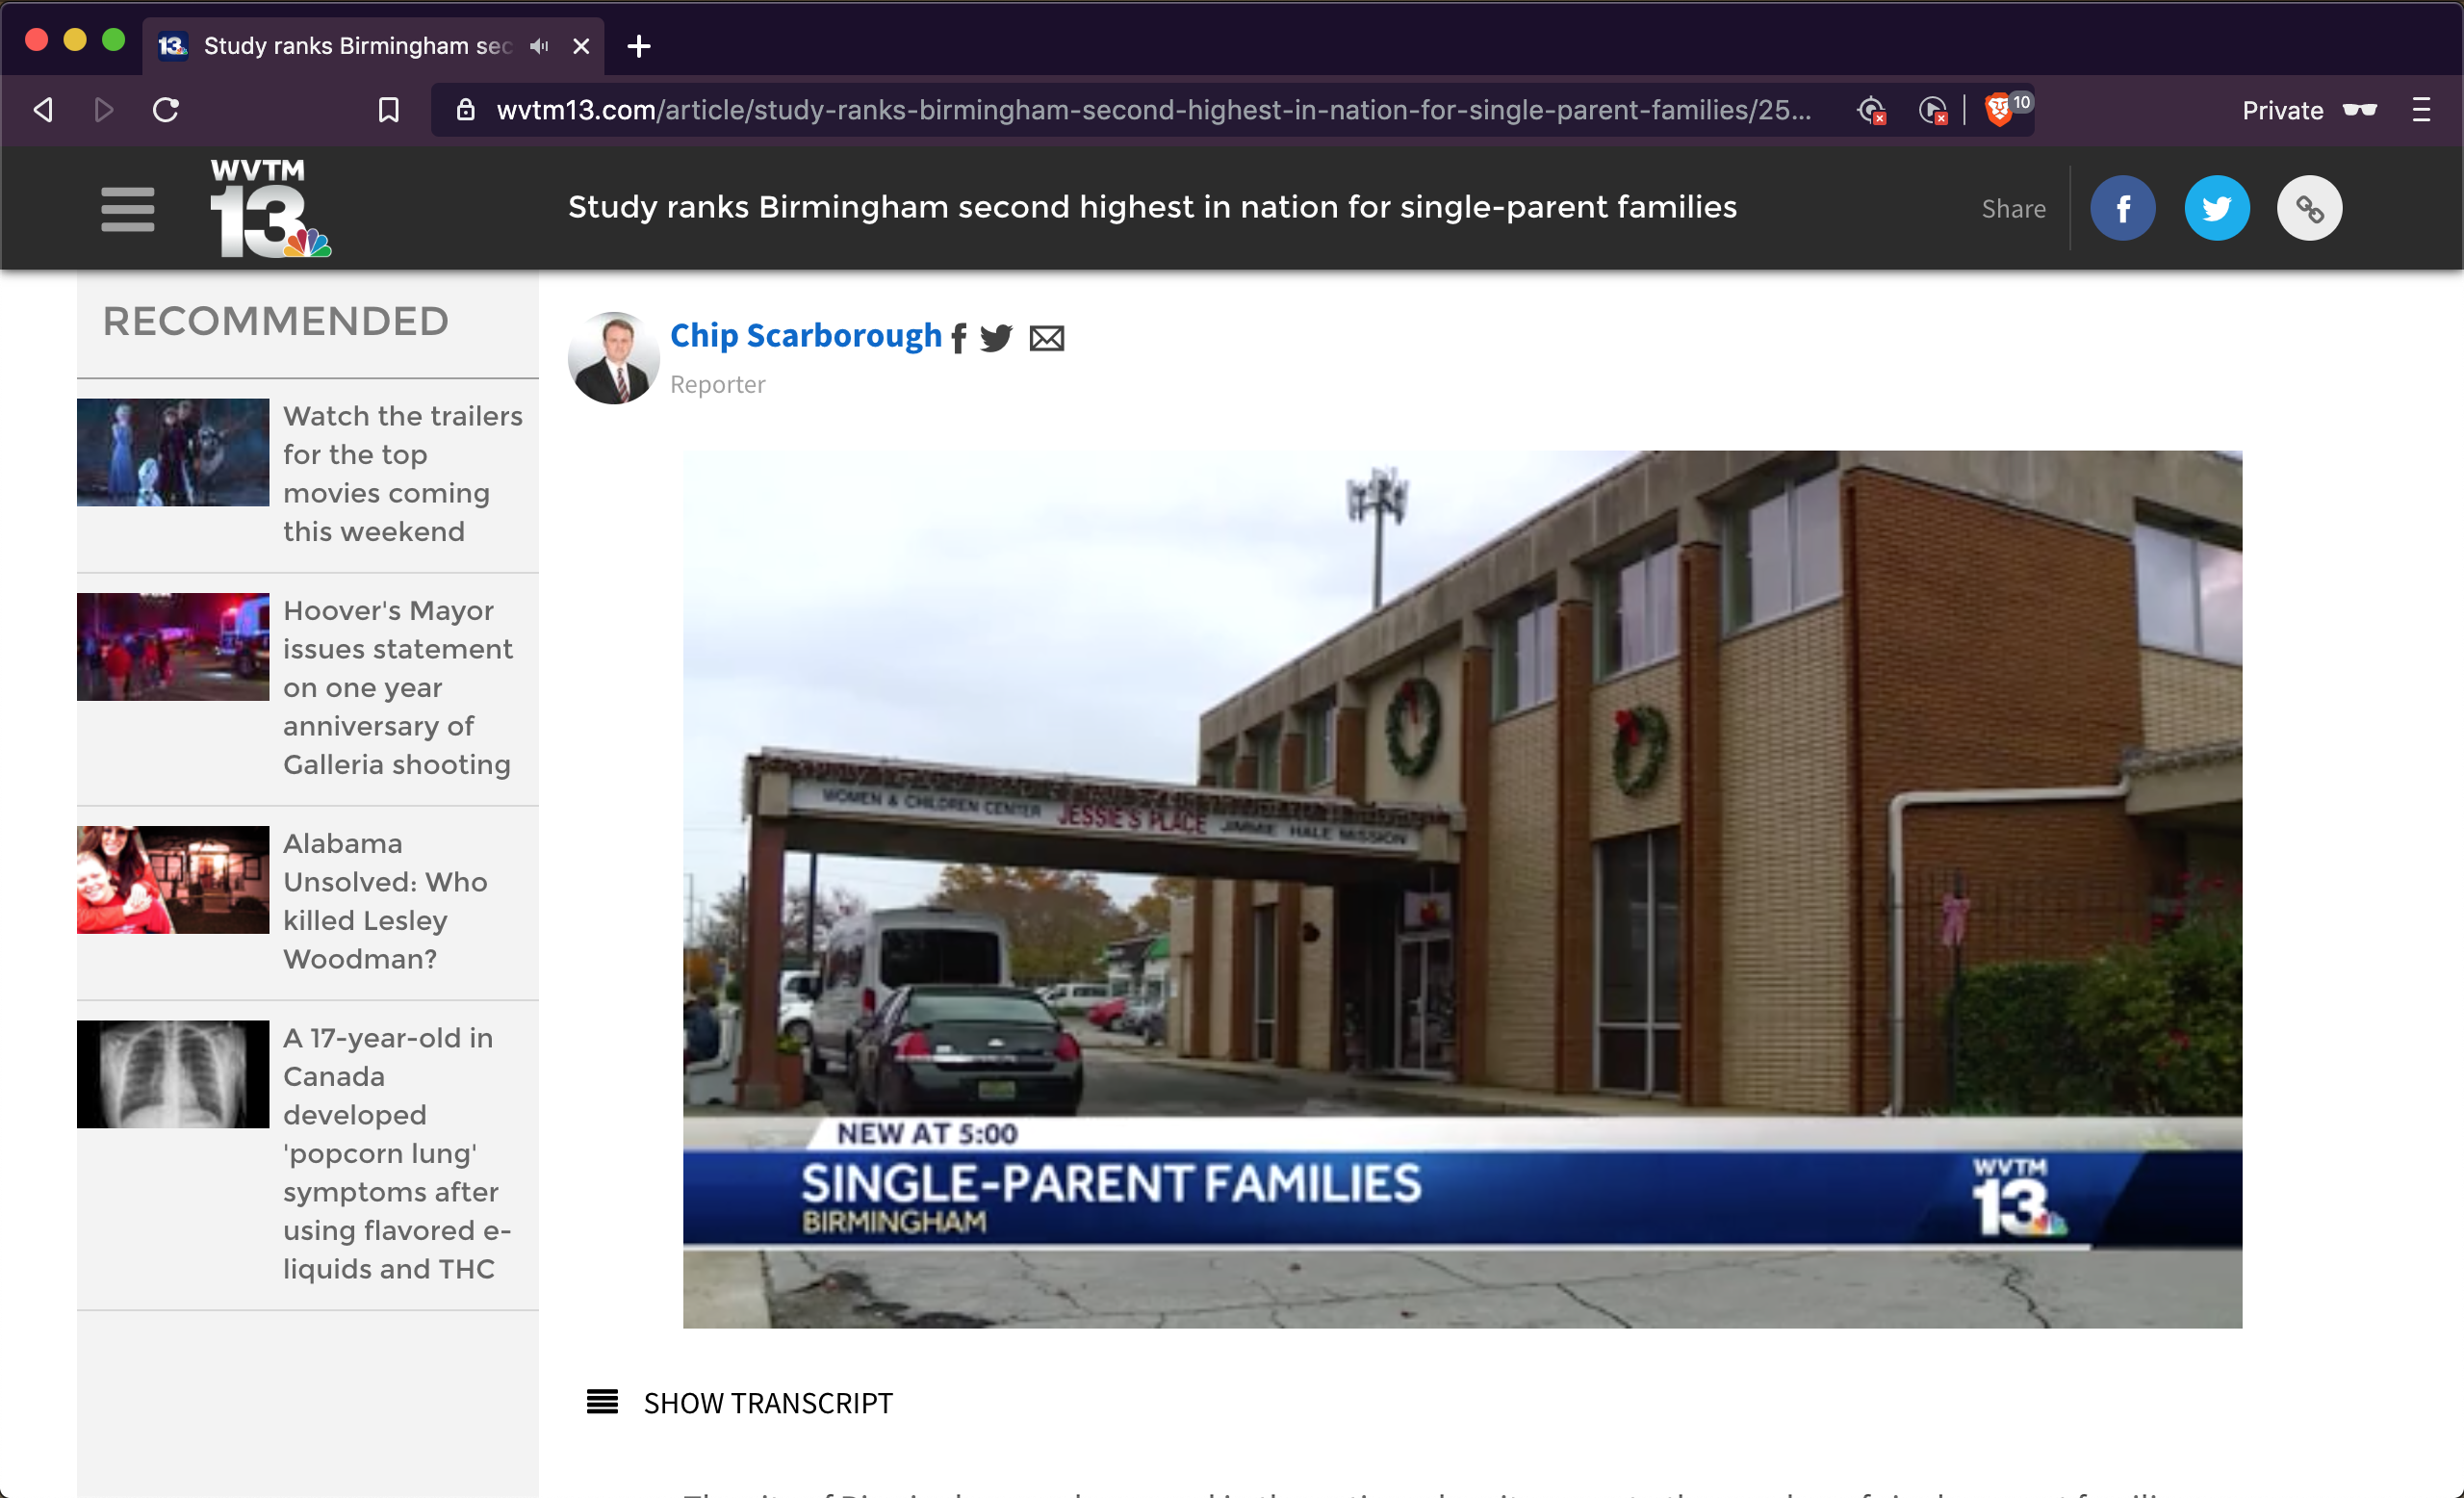Bookmark this article page
The width and height of the screenshot is (2464, 1498).
pyautogui.click(x=389, y=110)
